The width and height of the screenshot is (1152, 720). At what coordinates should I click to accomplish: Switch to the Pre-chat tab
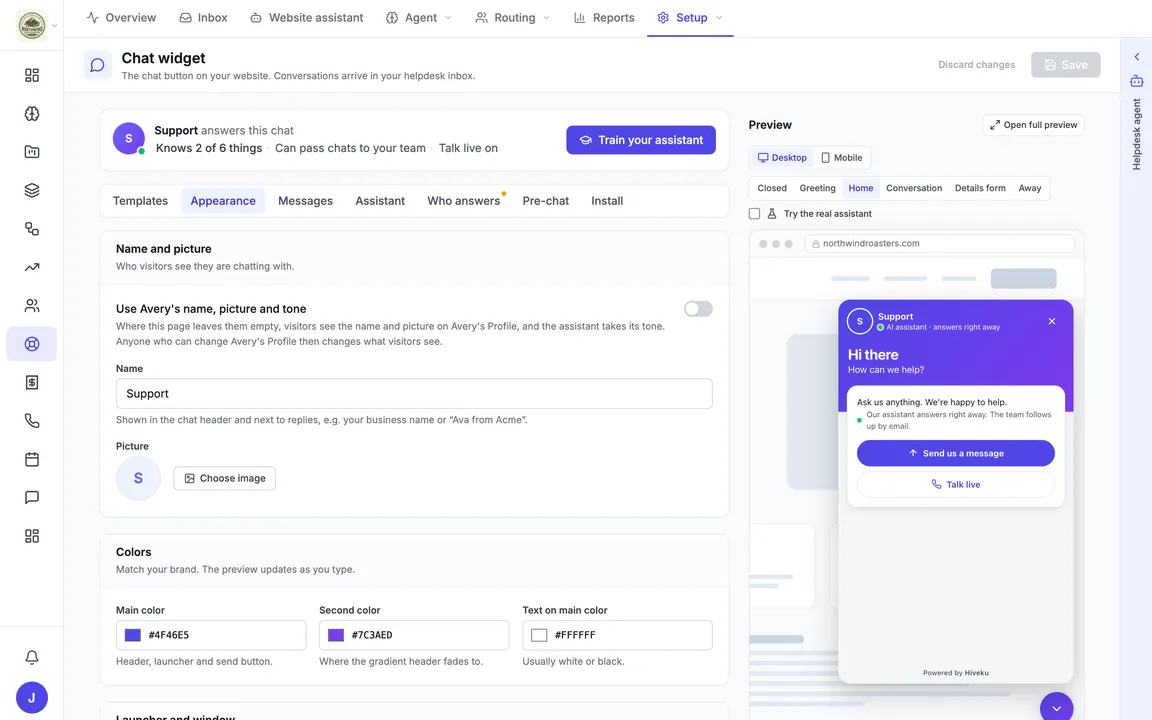pos(545,201)
